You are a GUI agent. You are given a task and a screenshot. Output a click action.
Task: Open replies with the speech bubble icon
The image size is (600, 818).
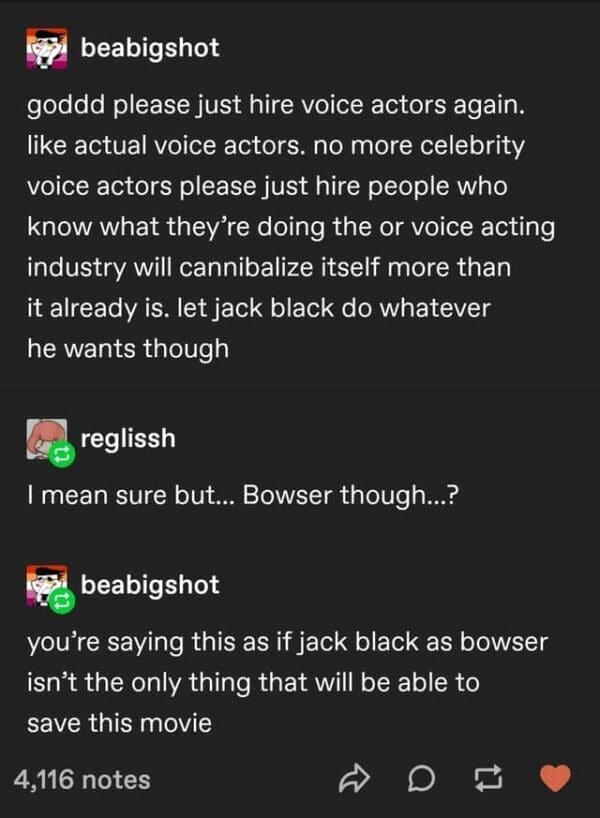[x=421, y=779]
